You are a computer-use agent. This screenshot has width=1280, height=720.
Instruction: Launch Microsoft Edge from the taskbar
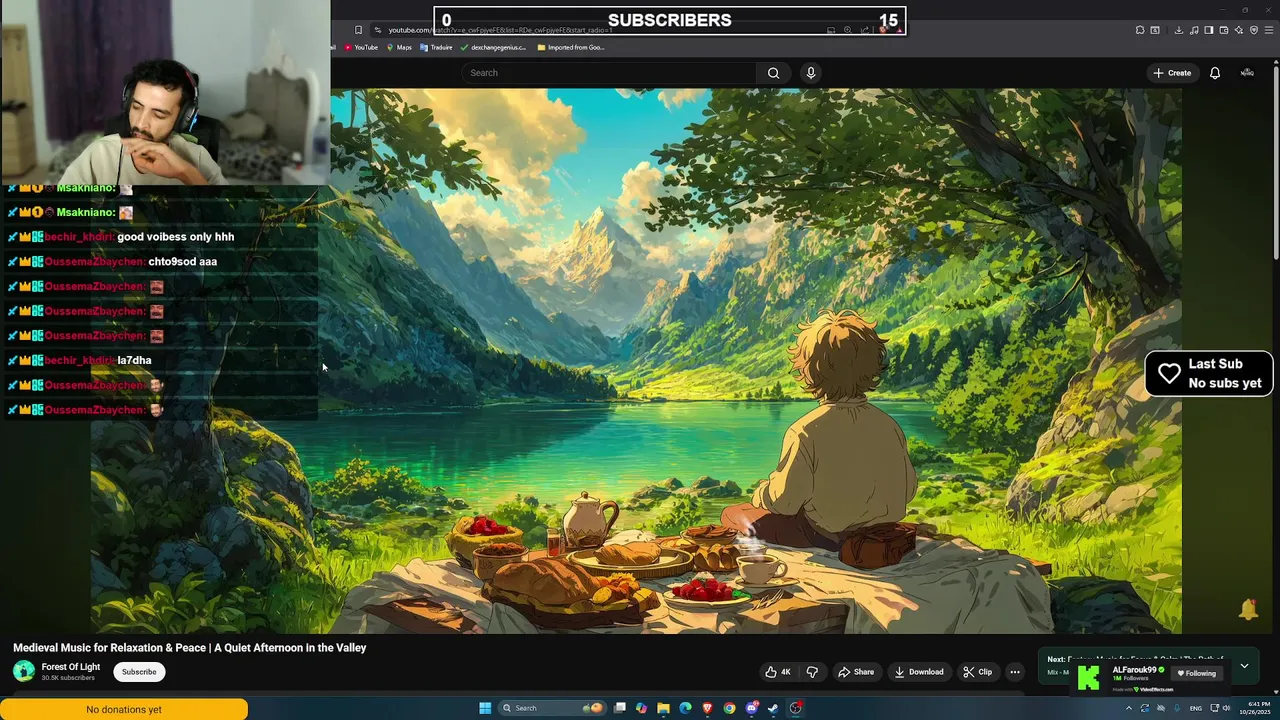coord(685,708)
